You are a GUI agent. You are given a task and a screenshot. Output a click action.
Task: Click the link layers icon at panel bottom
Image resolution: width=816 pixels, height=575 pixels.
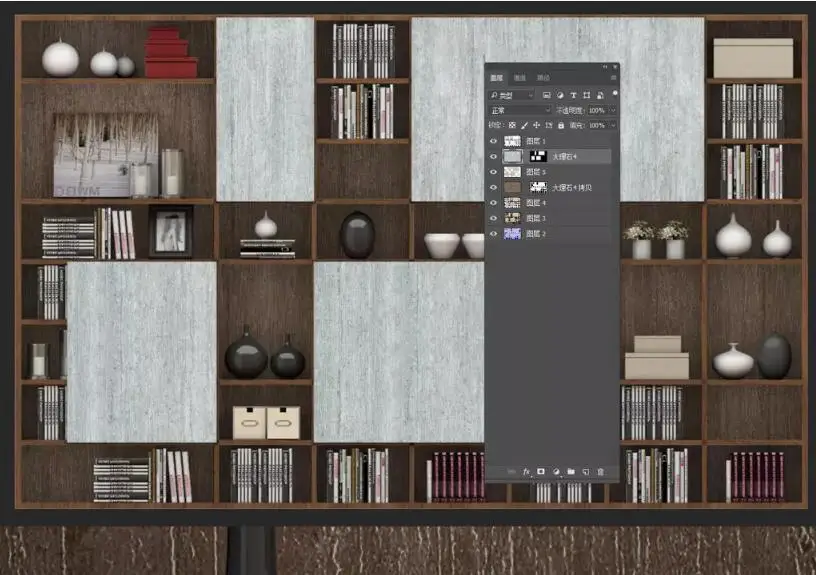[512, 471]
